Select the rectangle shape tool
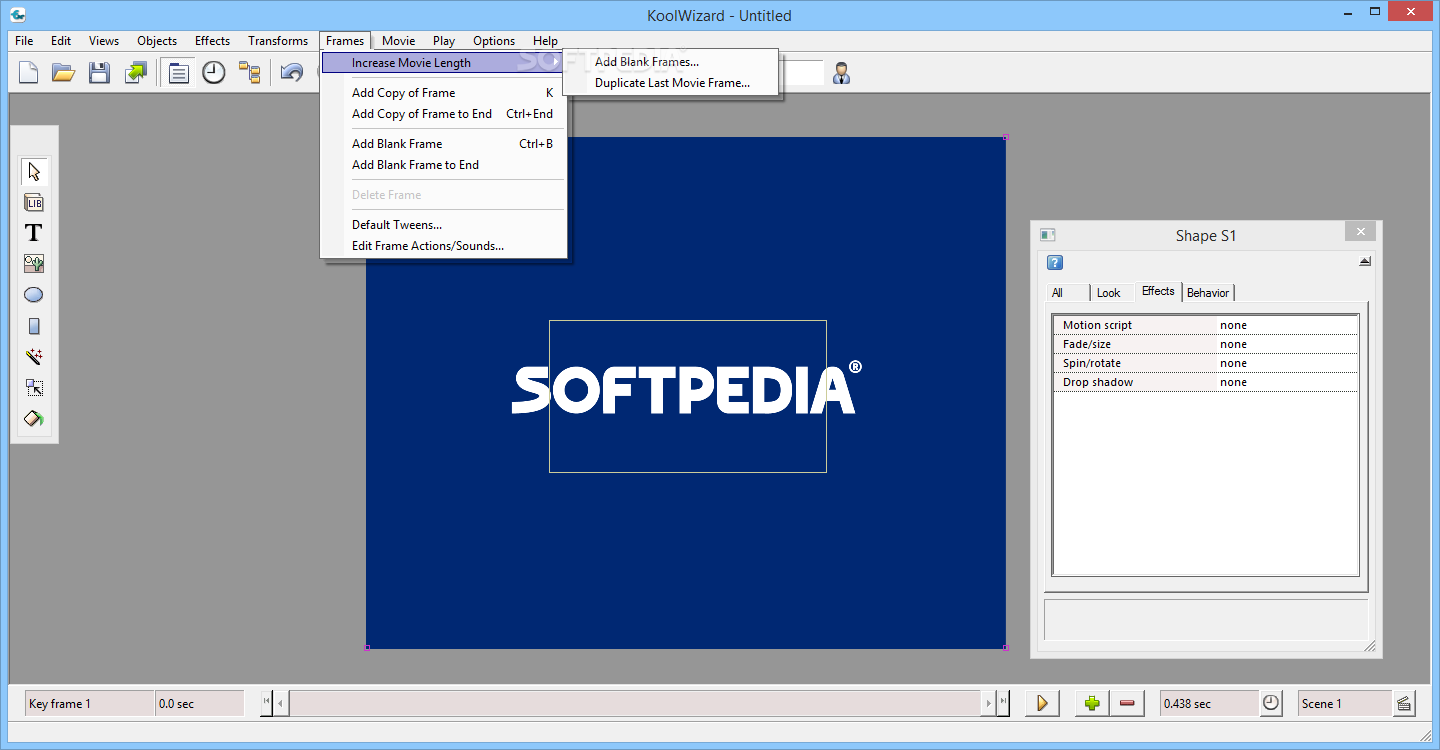The image size is (1440, 750). tap(34, 326)
